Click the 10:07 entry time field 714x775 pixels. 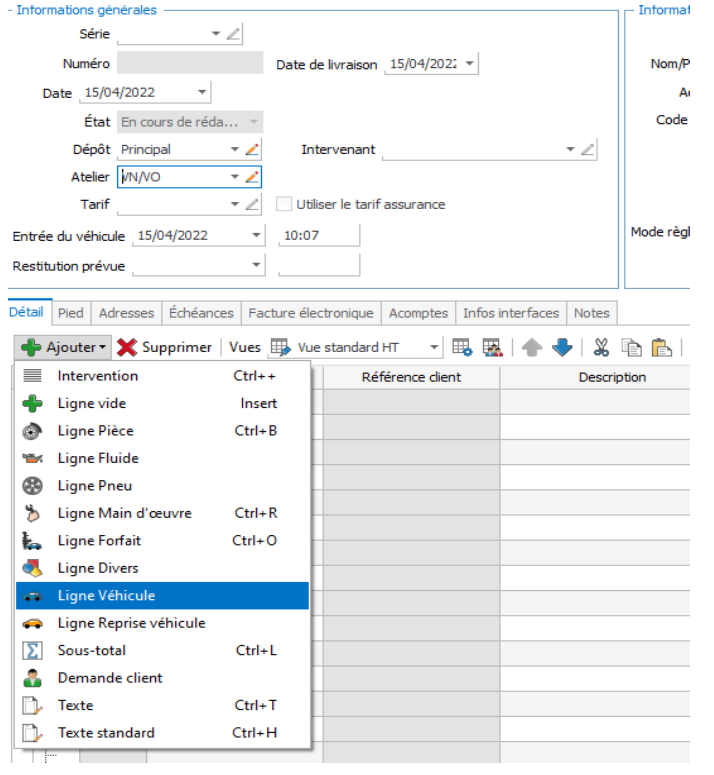tap(319, 235)
